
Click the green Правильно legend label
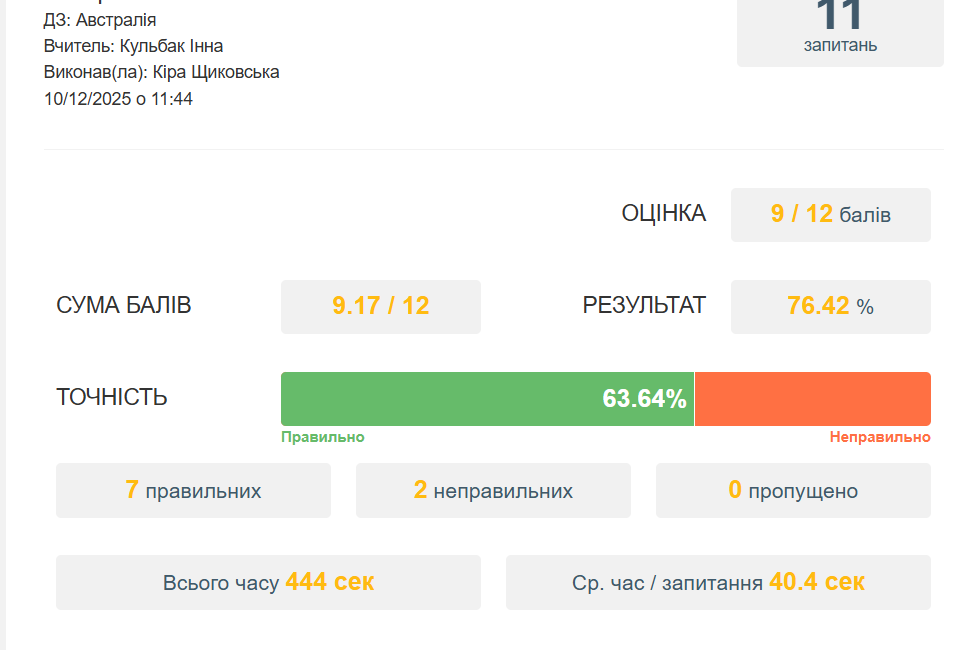click(x=322, y=438)
